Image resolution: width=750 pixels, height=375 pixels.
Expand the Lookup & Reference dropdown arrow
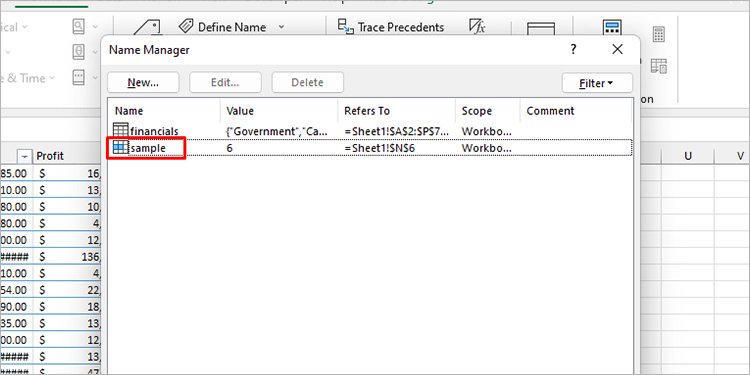(x=95, y=27)
